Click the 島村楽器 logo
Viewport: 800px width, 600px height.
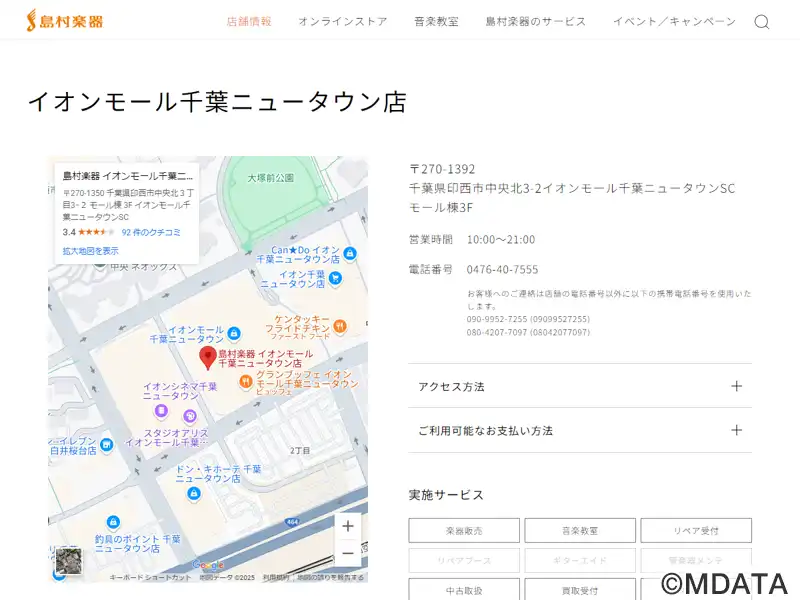tap(64, 21)
